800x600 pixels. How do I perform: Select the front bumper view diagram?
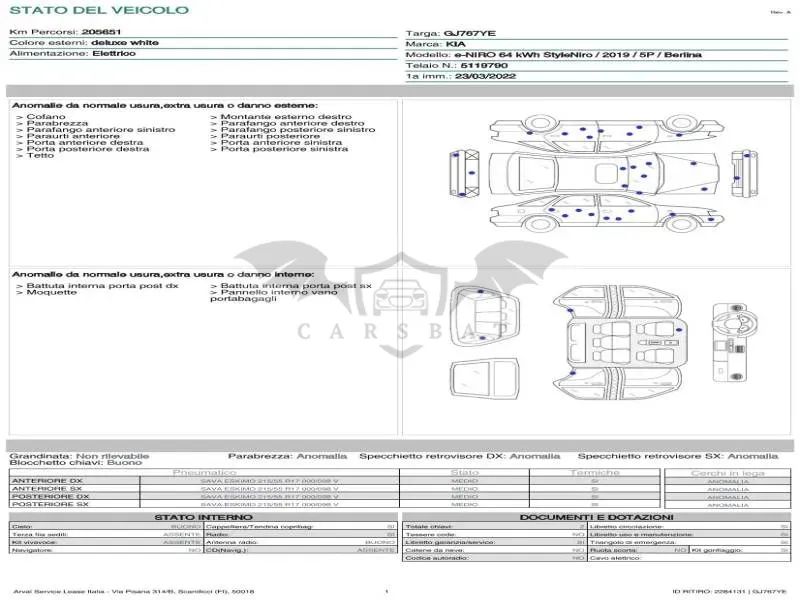pos(465,173)
